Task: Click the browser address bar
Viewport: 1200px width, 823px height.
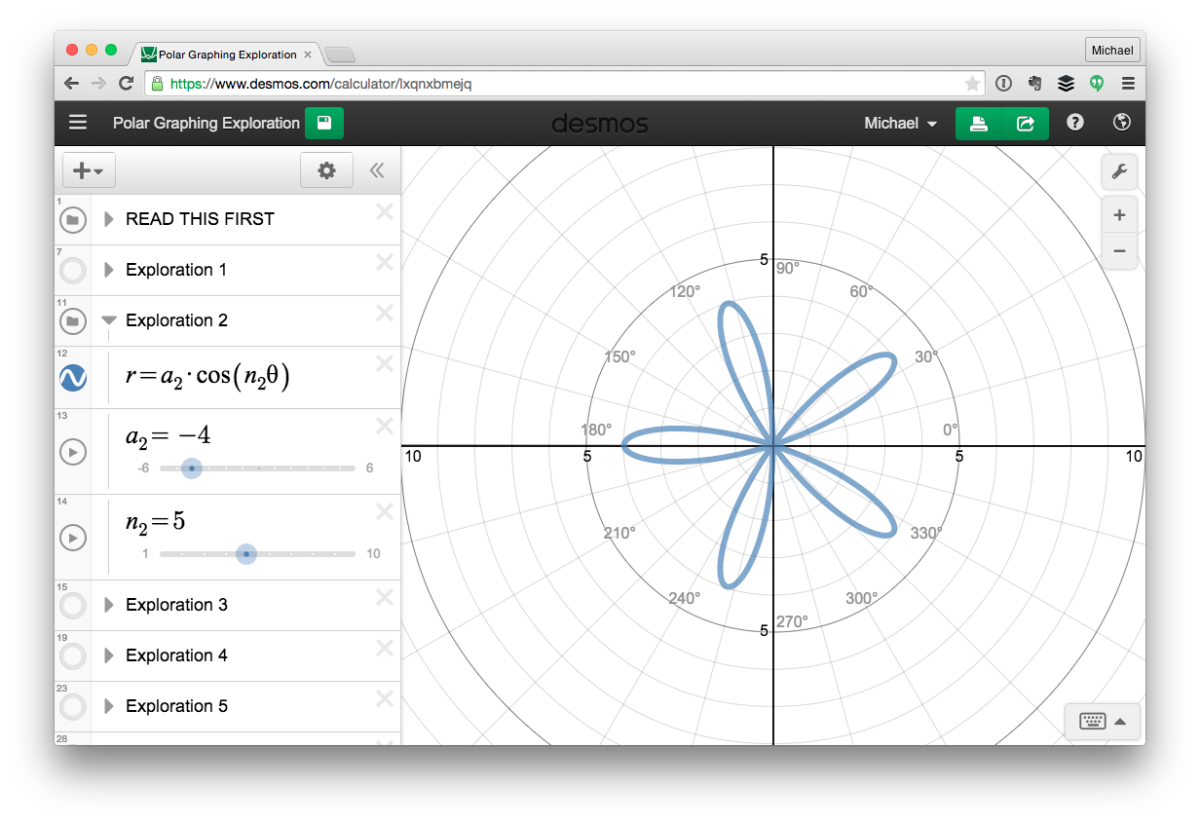Action: click(x=400, y=84)
